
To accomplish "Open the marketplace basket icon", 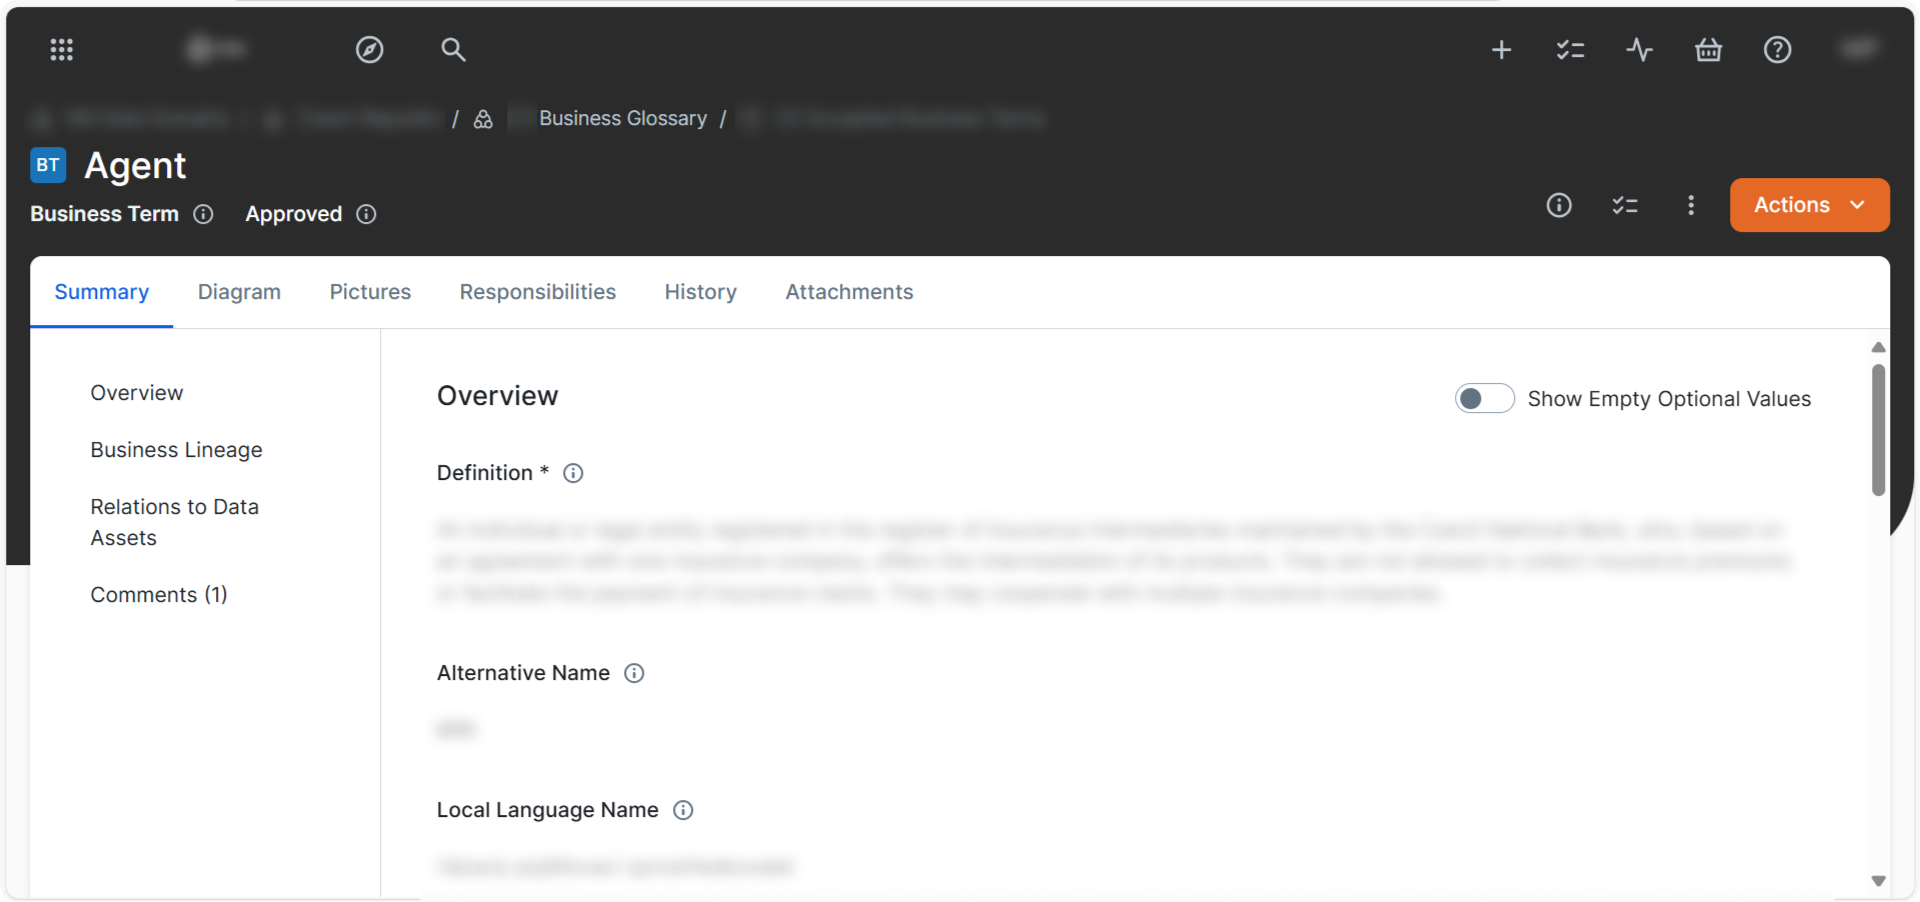I will point(1708,49).
